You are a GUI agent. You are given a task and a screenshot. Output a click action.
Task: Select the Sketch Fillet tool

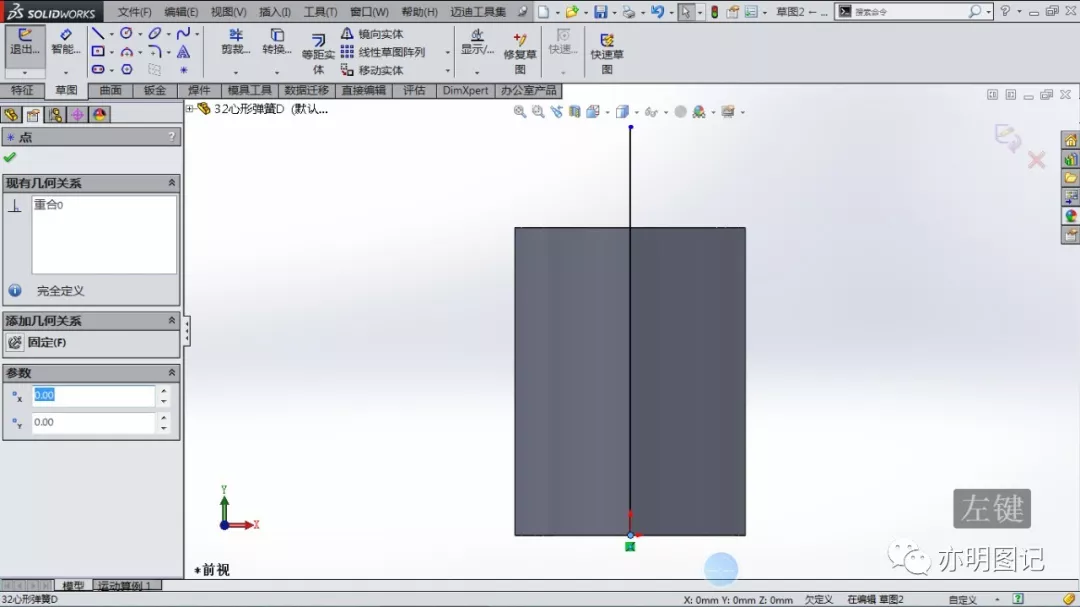click(x=154, y=52)
